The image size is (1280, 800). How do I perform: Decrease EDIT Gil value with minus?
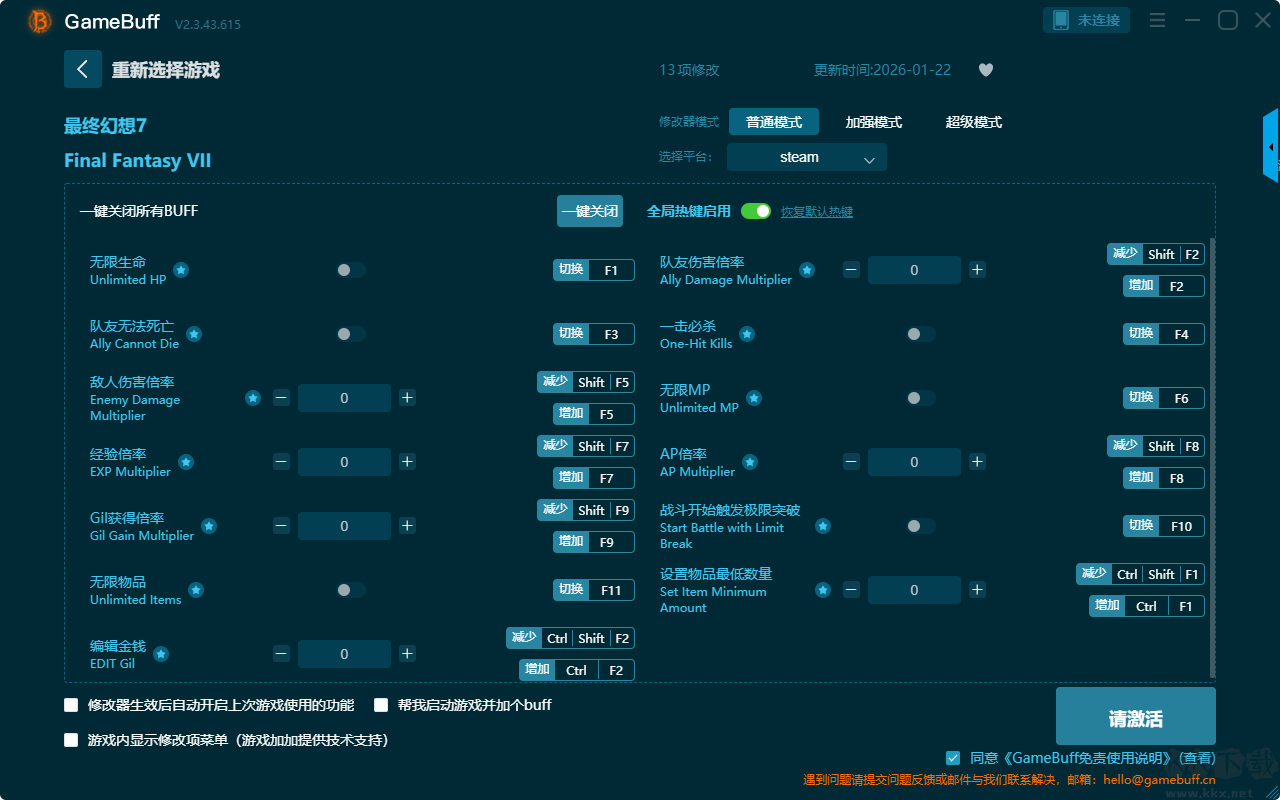pyautogui.click(x=281, y=654)
